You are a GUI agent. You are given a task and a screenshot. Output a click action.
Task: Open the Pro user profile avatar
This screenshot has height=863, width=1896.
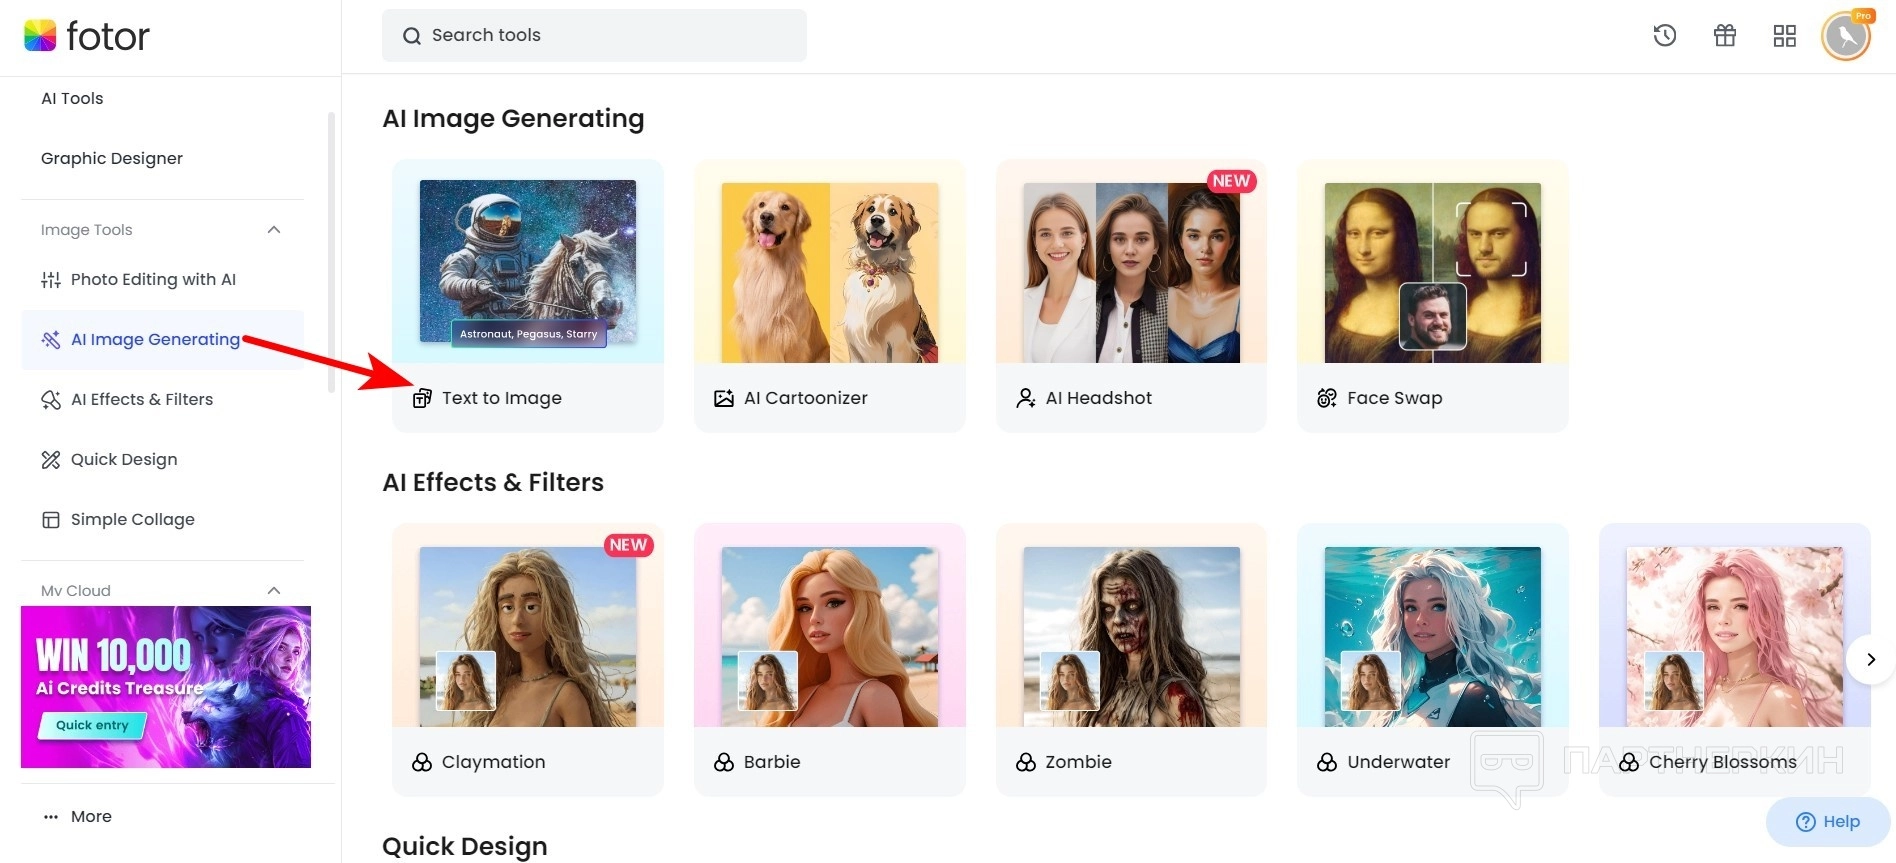click(x=1846, y=37)
